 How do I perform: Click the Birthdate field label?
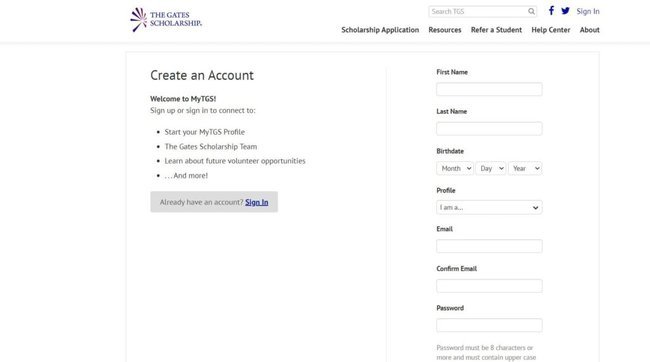tap(450, 151)
